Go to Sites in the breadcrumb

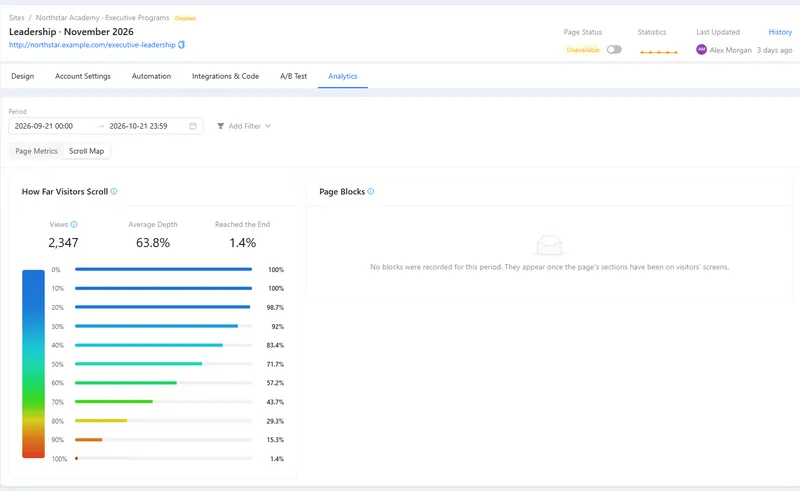(16, 18)
